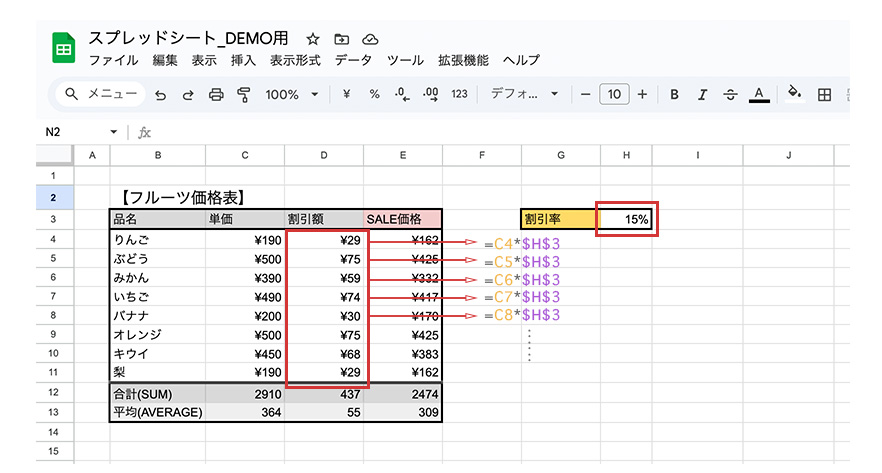
Task: Open the データ menu
Action: click(353, 60)
